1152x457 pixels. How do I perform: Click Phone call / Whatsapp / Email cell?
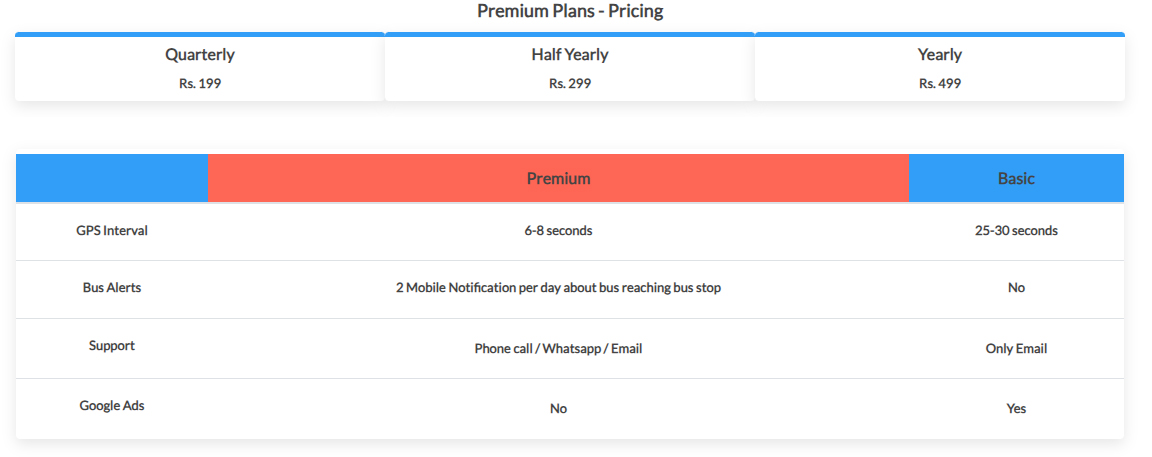pyautogui.click(x=558, y=349)
